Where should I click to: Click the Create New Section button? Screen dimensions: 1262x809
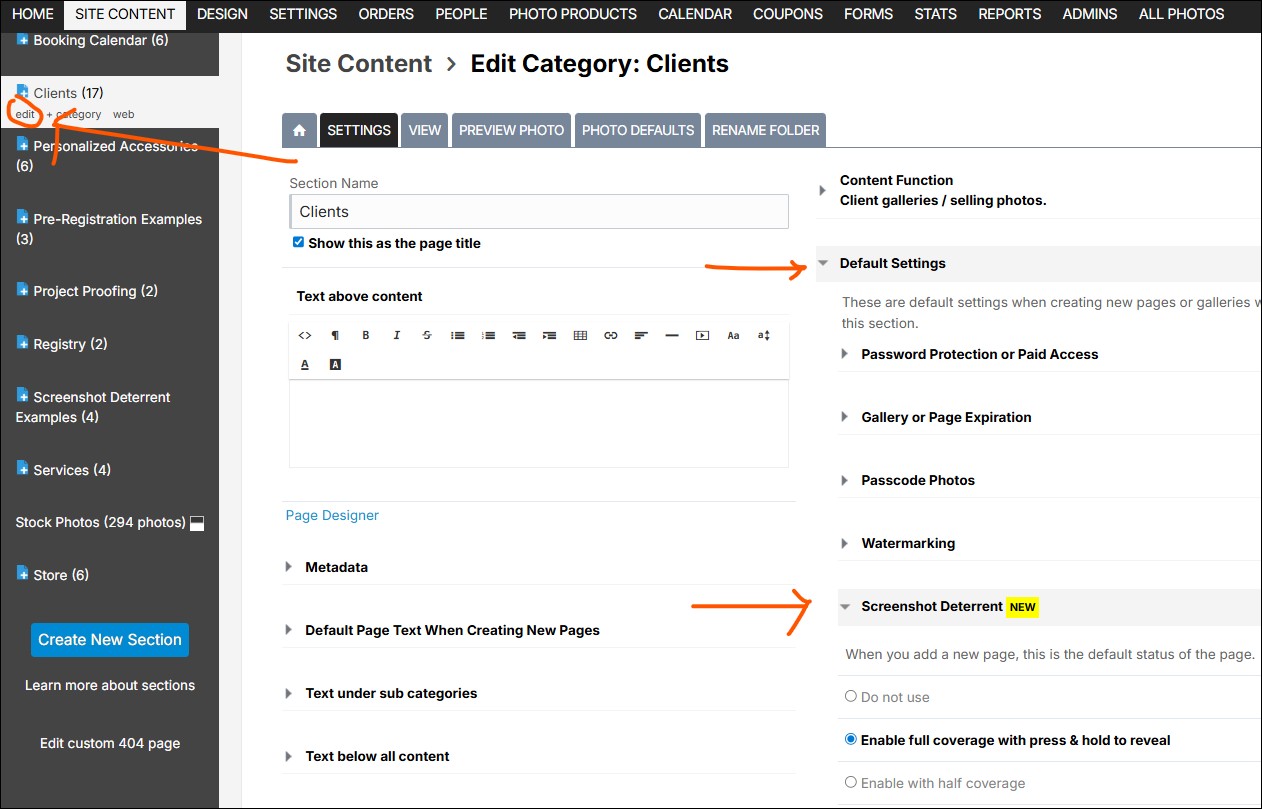point(110,640)
